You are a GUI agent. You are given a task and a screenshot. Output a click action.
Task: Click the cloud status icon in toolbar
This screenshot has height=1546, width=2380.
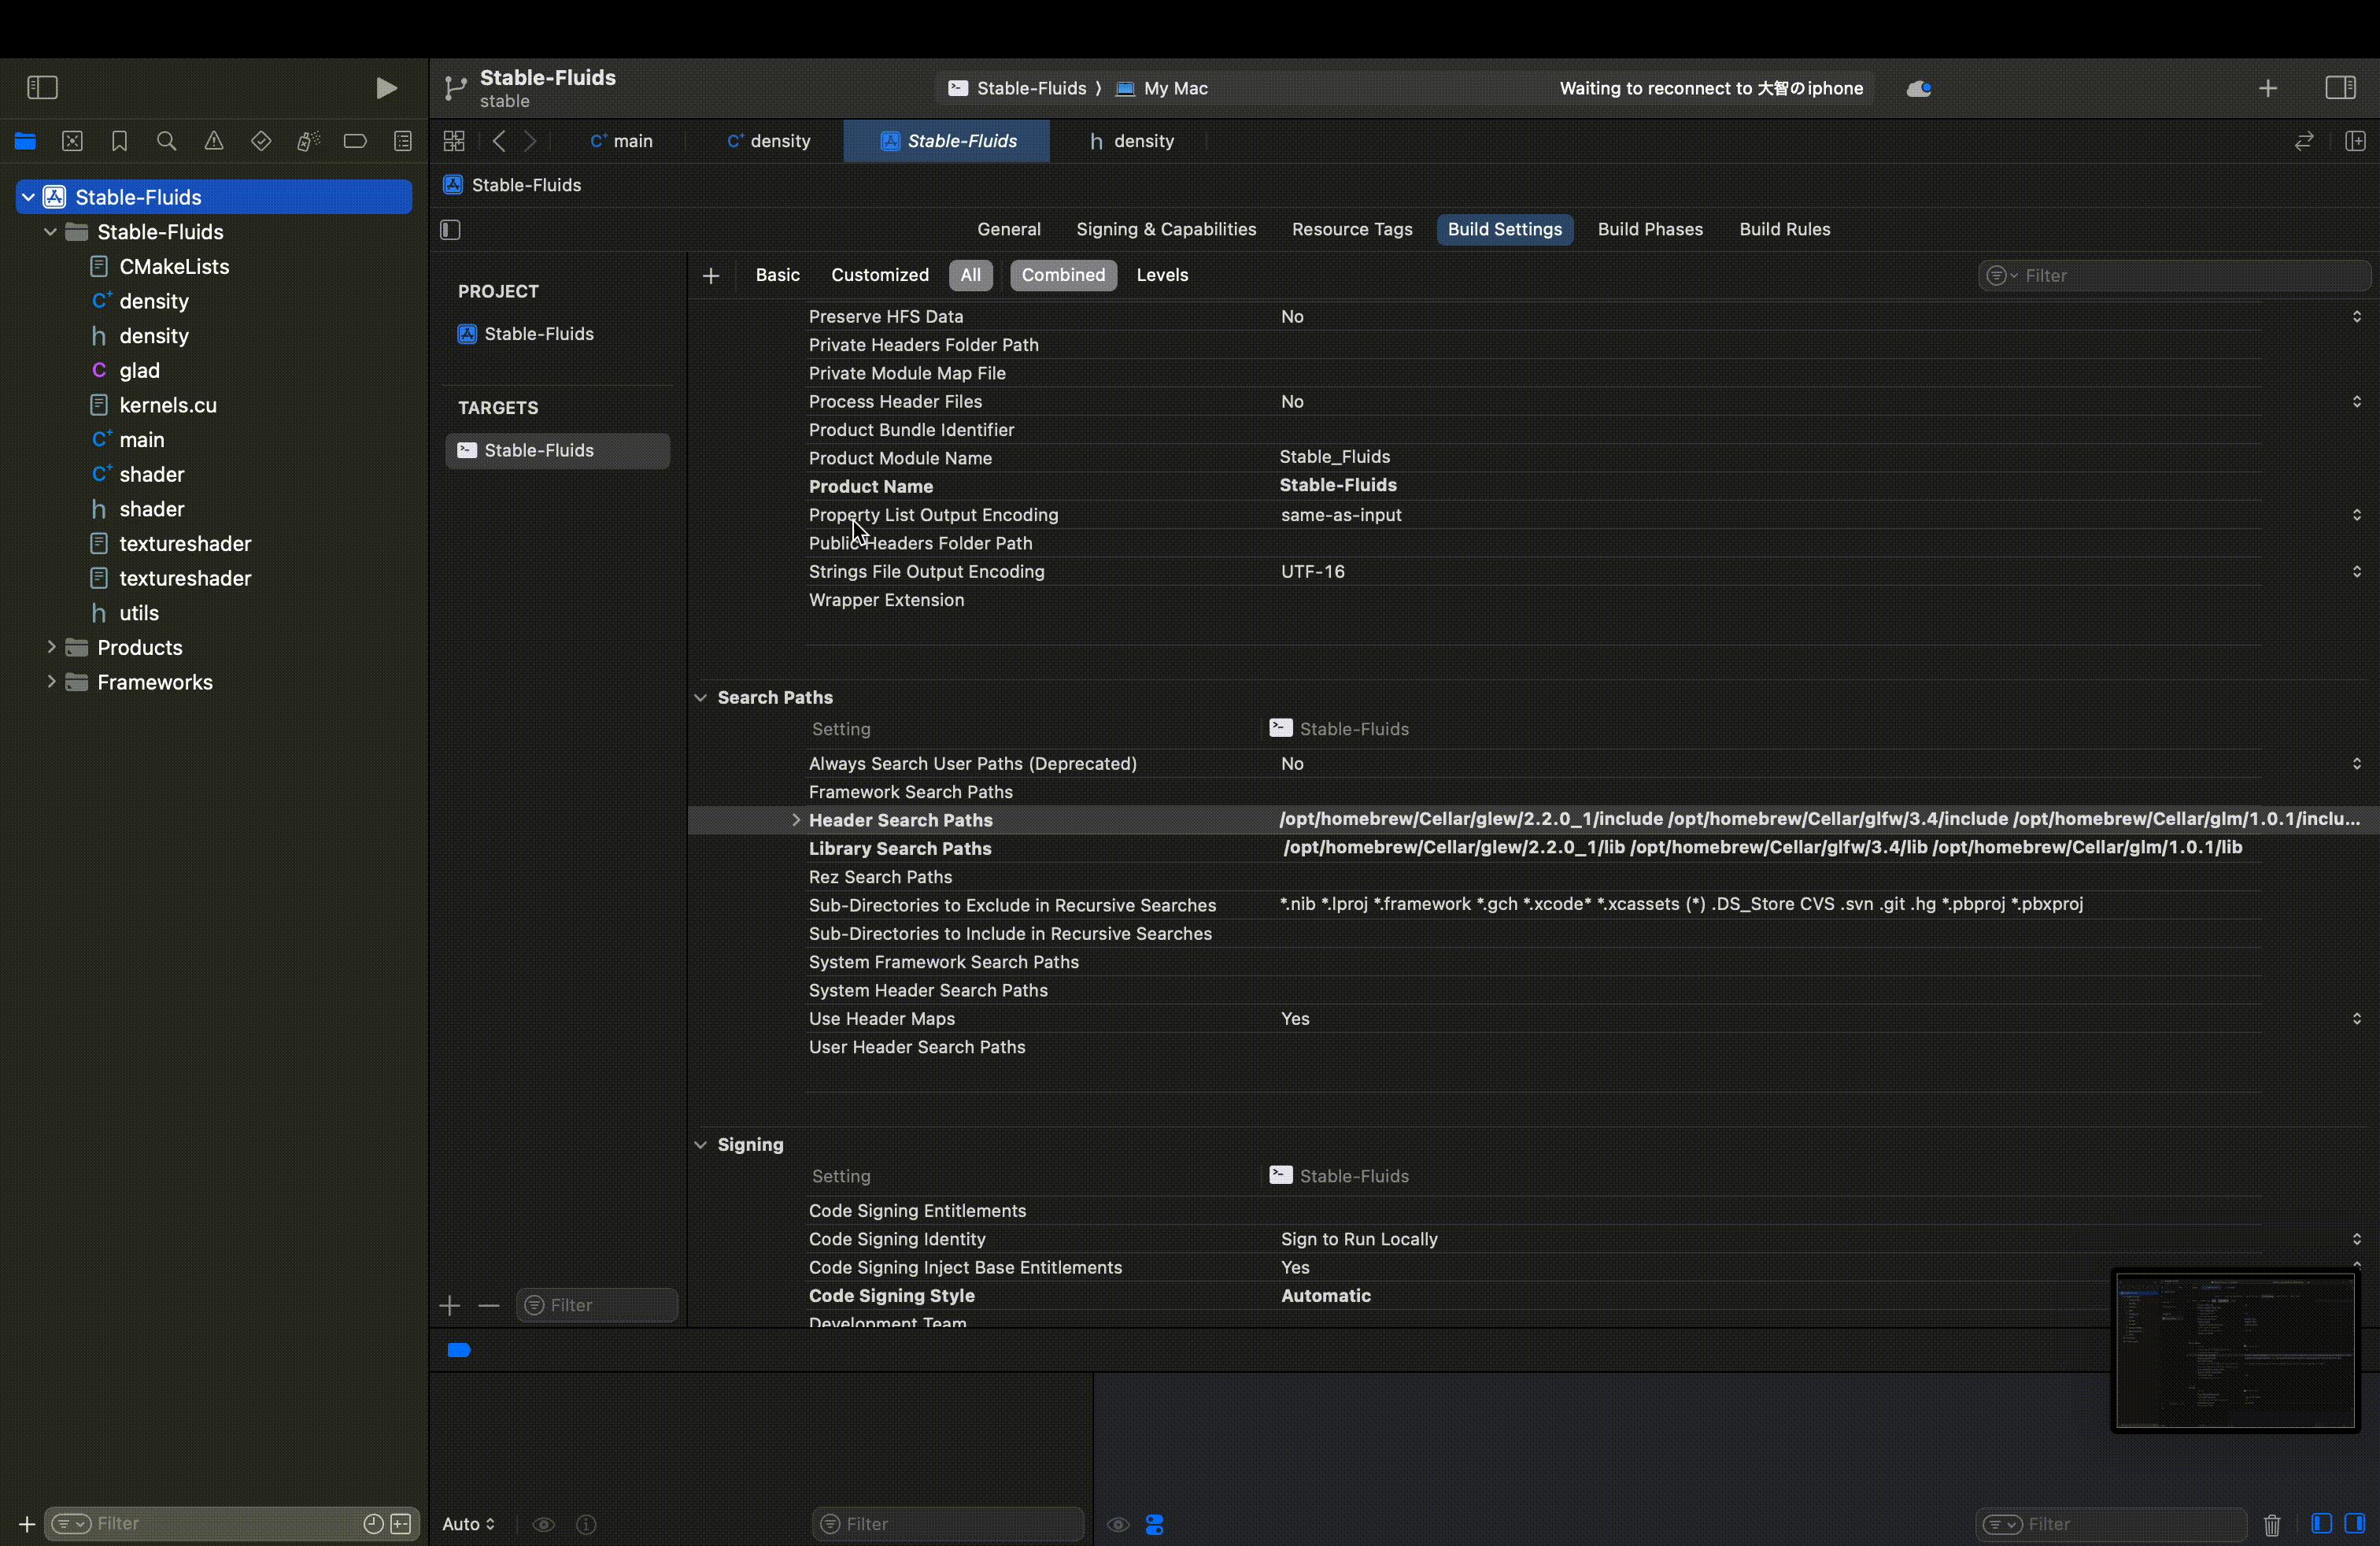(x=1918, y=88)
